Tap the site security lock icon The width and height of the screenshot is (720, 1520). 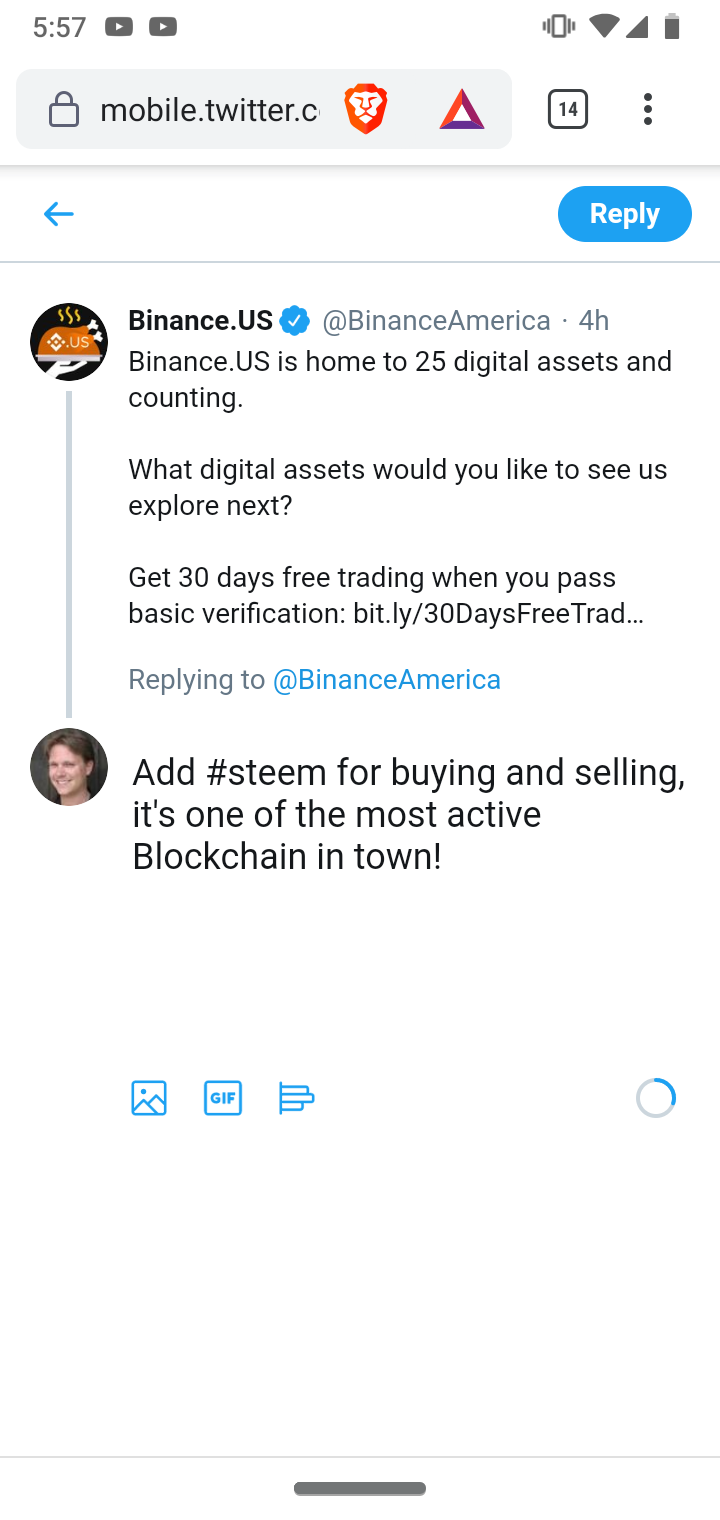tap(64, 110)
